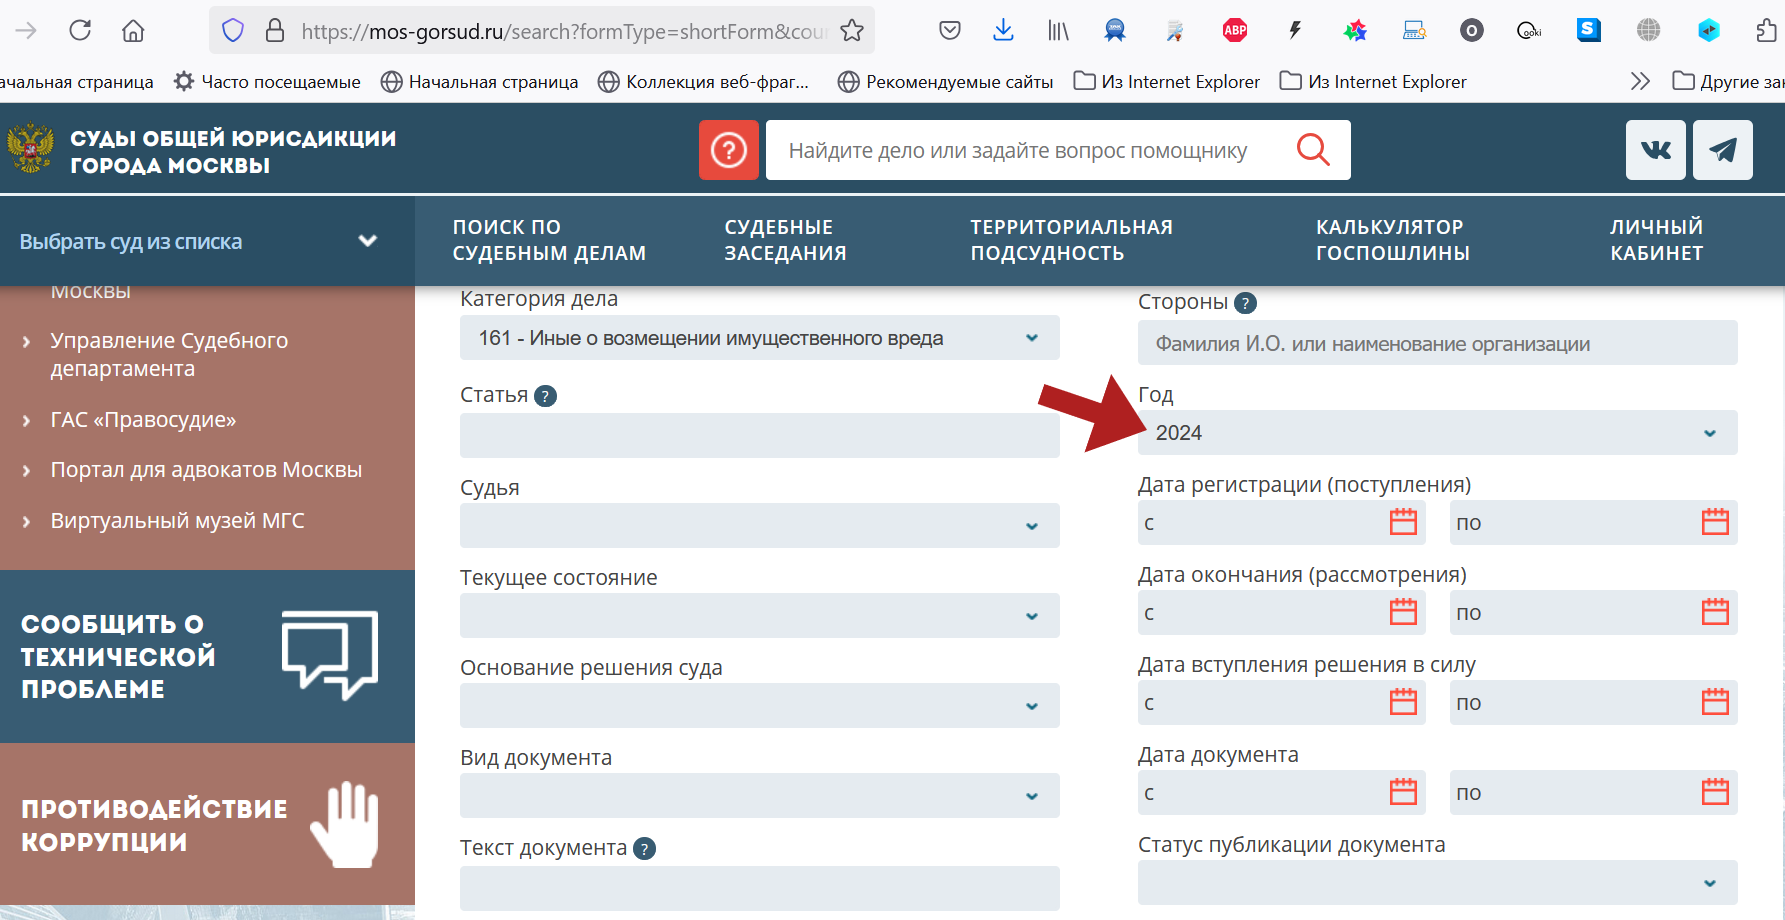The height and width of the screenshot is (920, 1785).
Task: Open the VK social network icon
Action: [1655, 150]
